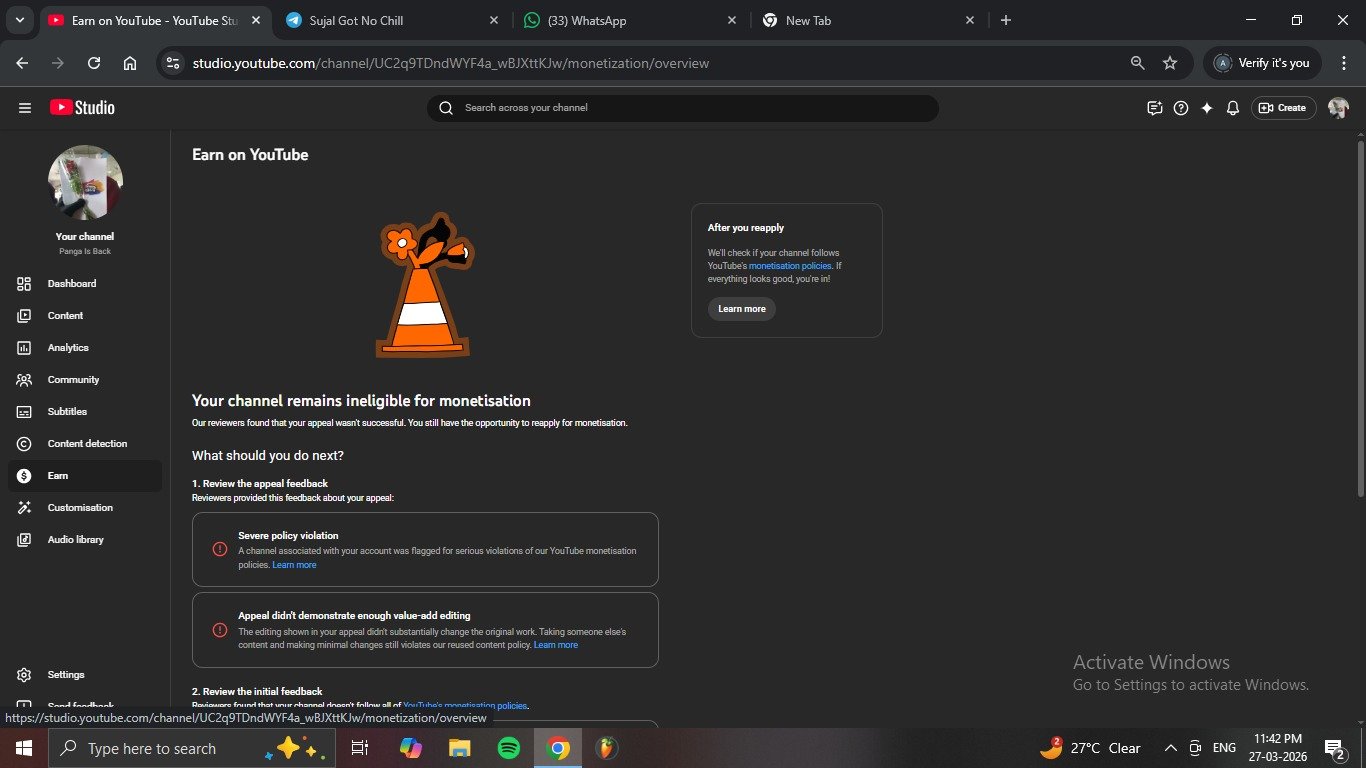The image size is (1366, 768).
Task: Bookmark this page with the star icon
Action: (x=1170, y=63)
